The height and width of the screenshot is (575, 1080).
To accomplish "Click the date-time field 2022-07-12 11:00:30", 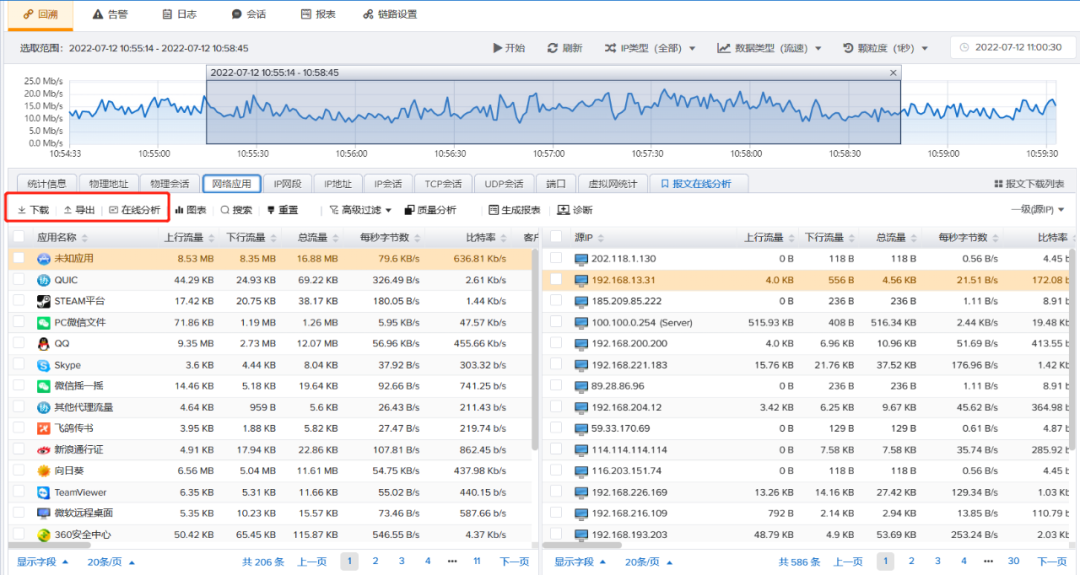I will (1011, 48).
